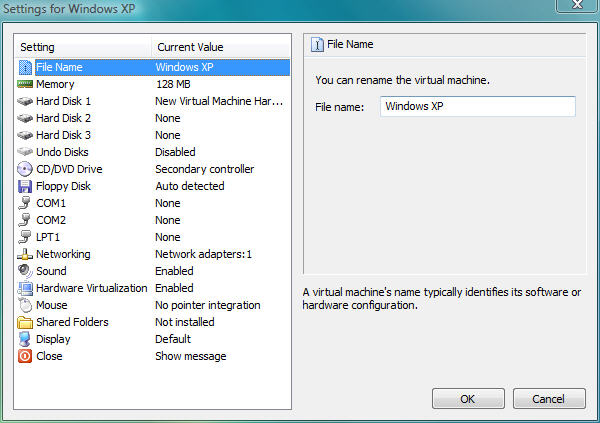The width and height of the screenshot is (600, 423).
Task: Click the 'Default' display value
Action: point(173,339)
